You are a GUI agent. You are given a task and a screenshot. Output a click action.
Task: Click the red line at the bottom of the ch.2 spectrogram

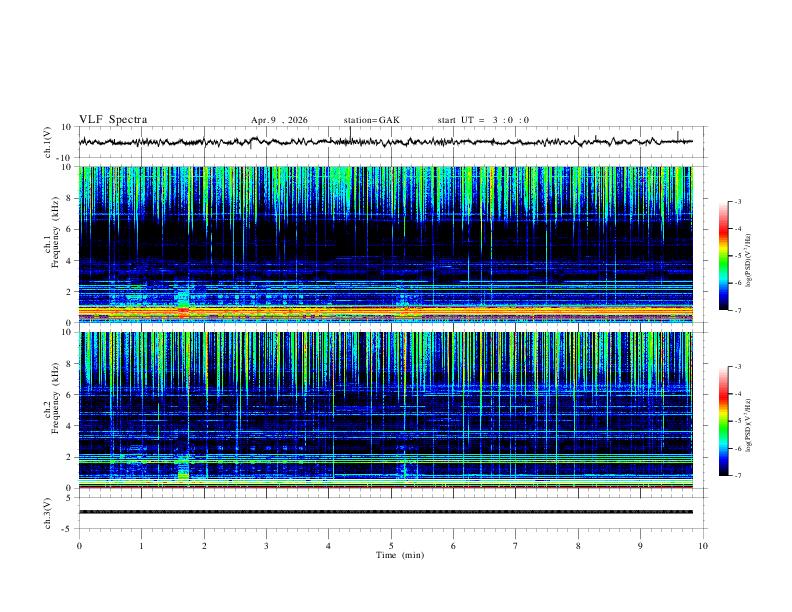(386, 487)
